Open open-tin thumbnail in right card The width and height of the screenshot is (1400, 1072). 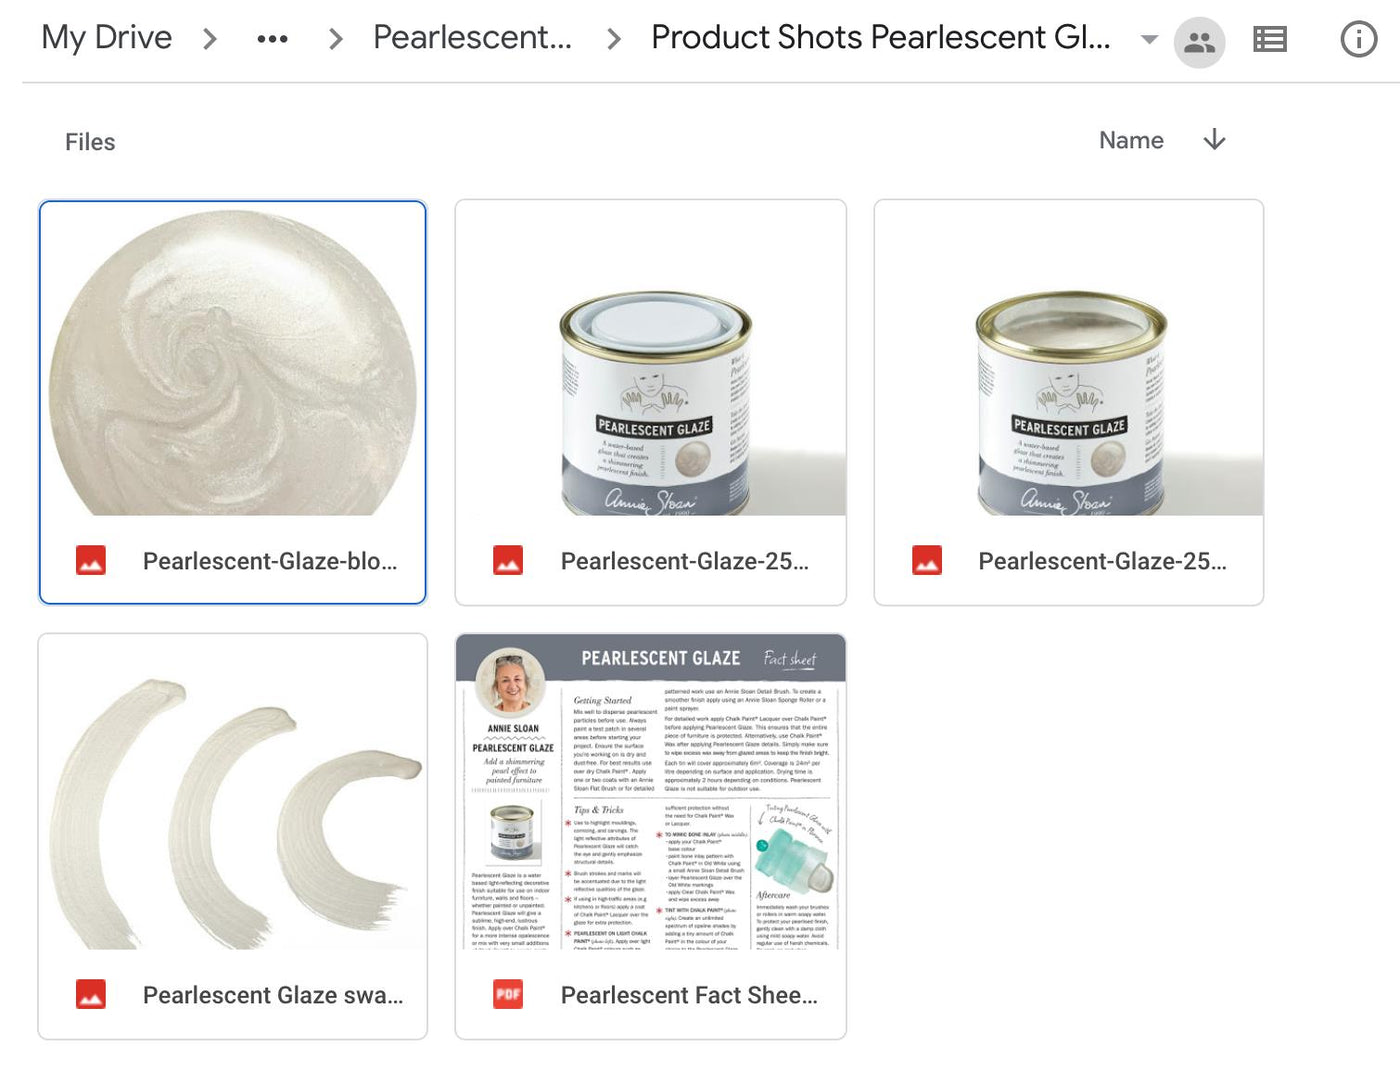(1069, 359)
